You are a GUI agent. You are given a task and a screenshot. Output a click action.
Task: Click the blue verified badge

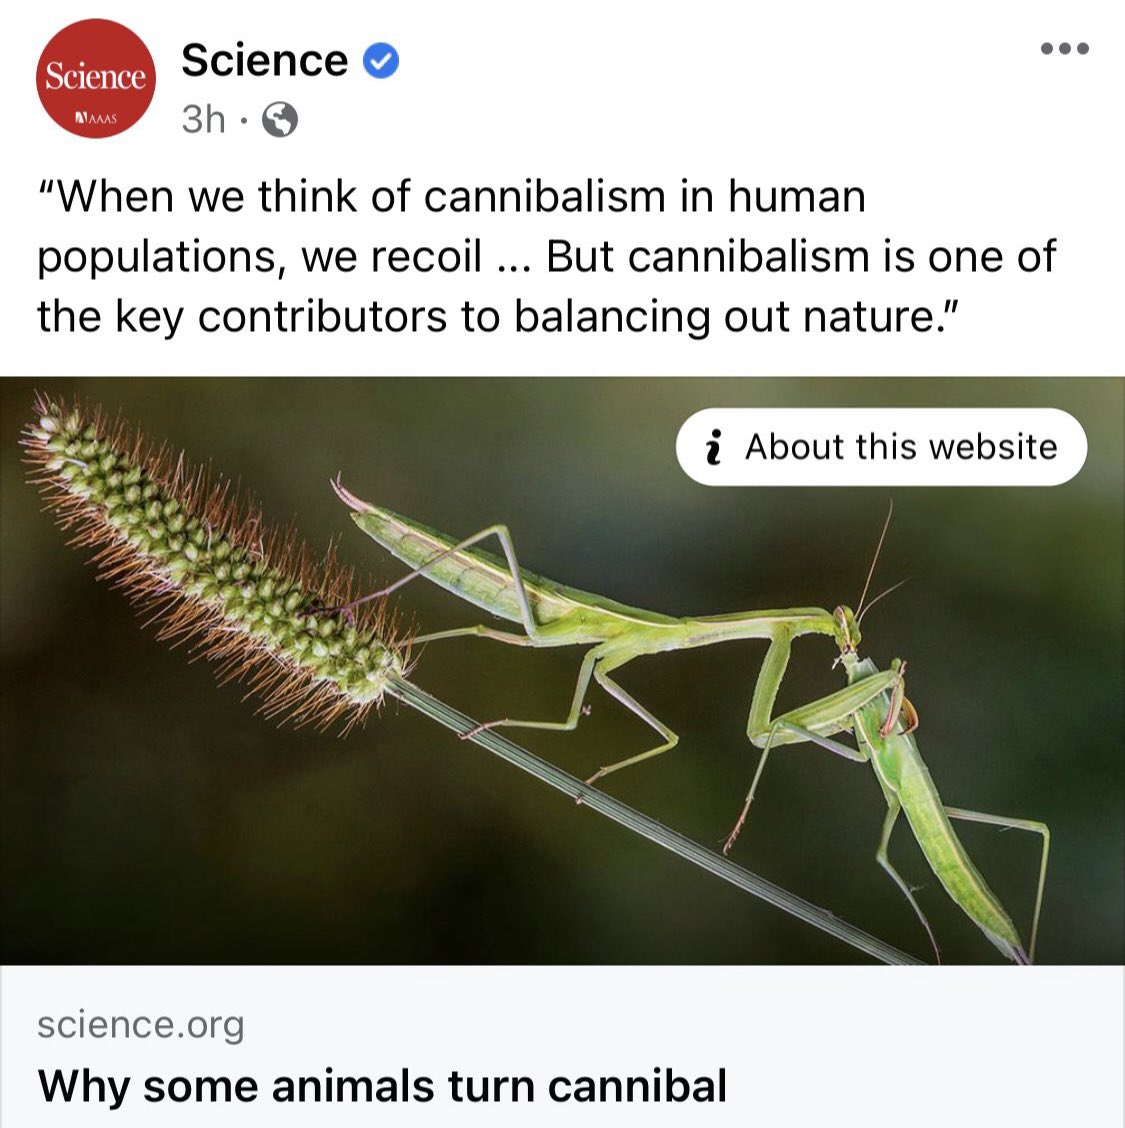tap(381, 60)
